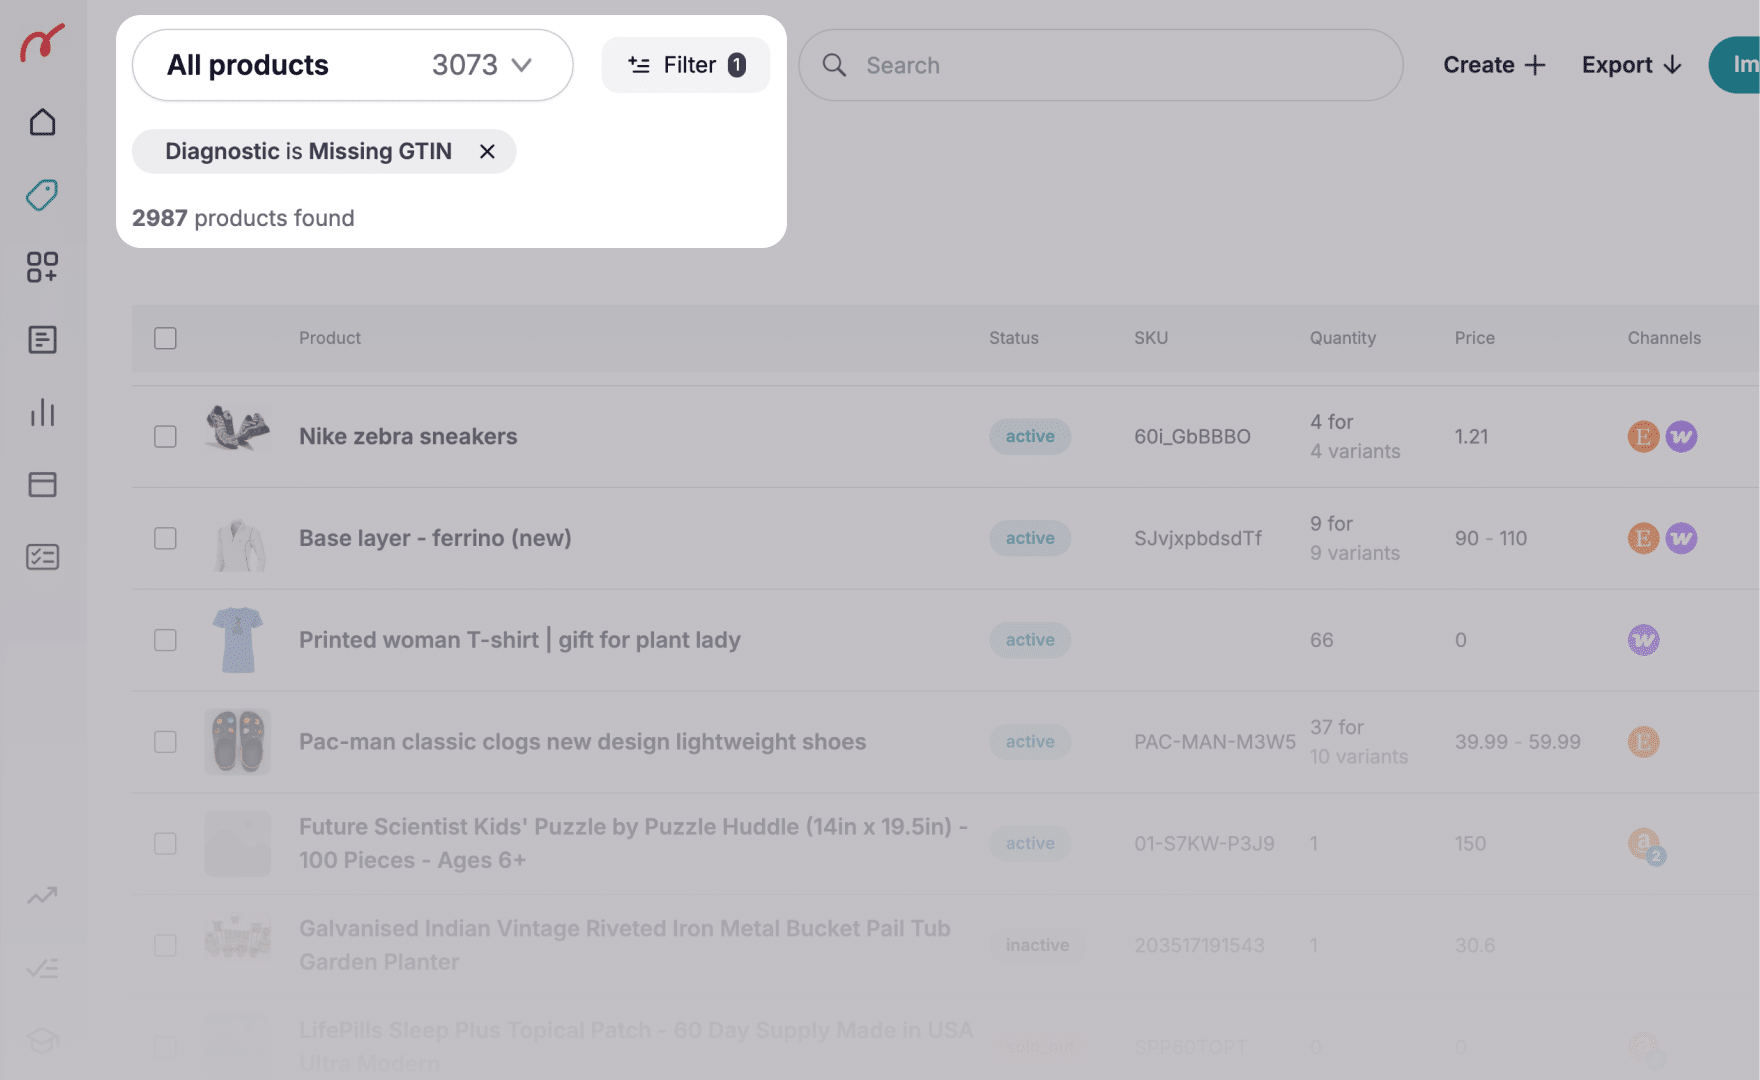Open Pac-man clogs product thumbnail
Viewport: 1760px width, 1080px height.
[237, 742]
